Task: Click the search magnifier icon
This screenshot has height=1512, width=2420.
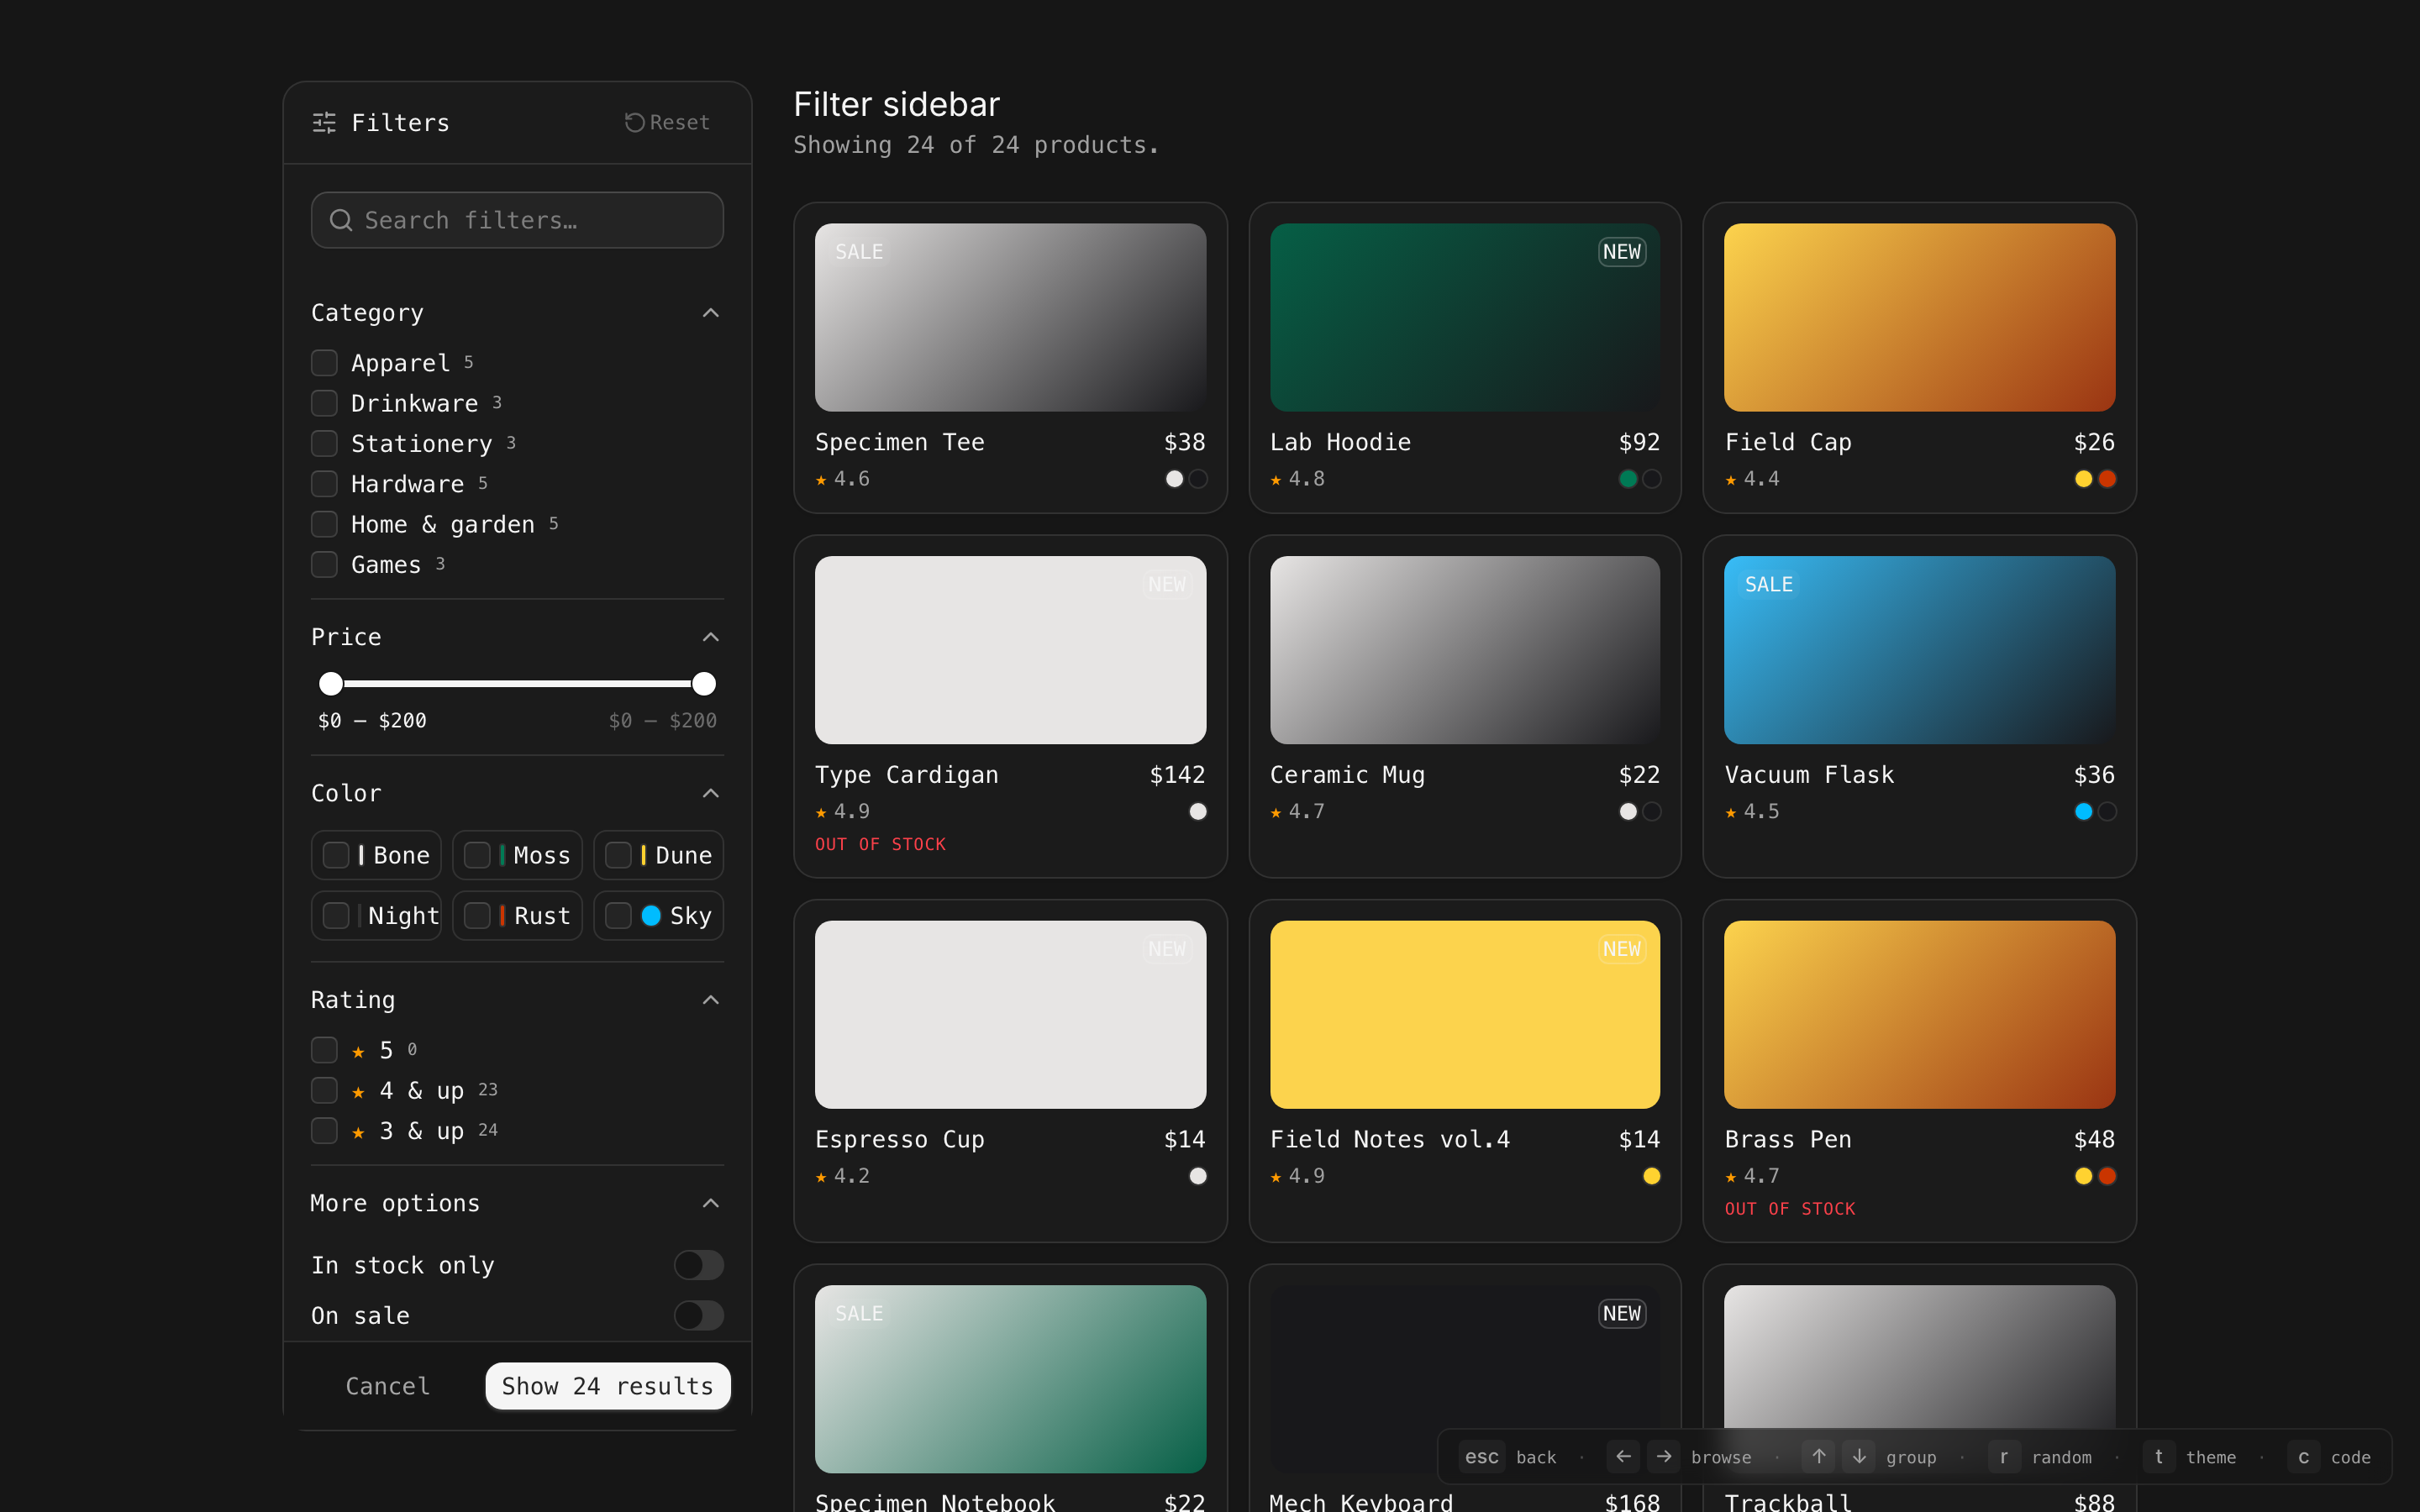Action: [x=341, y=220]
